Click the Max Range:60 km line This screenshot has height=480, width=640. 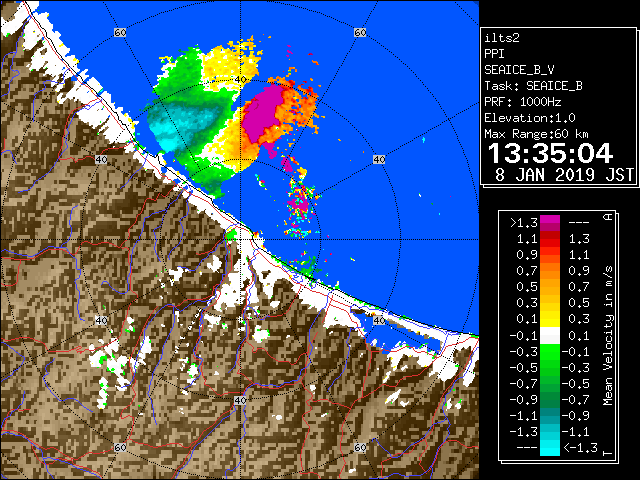click(x=536, y=134)
